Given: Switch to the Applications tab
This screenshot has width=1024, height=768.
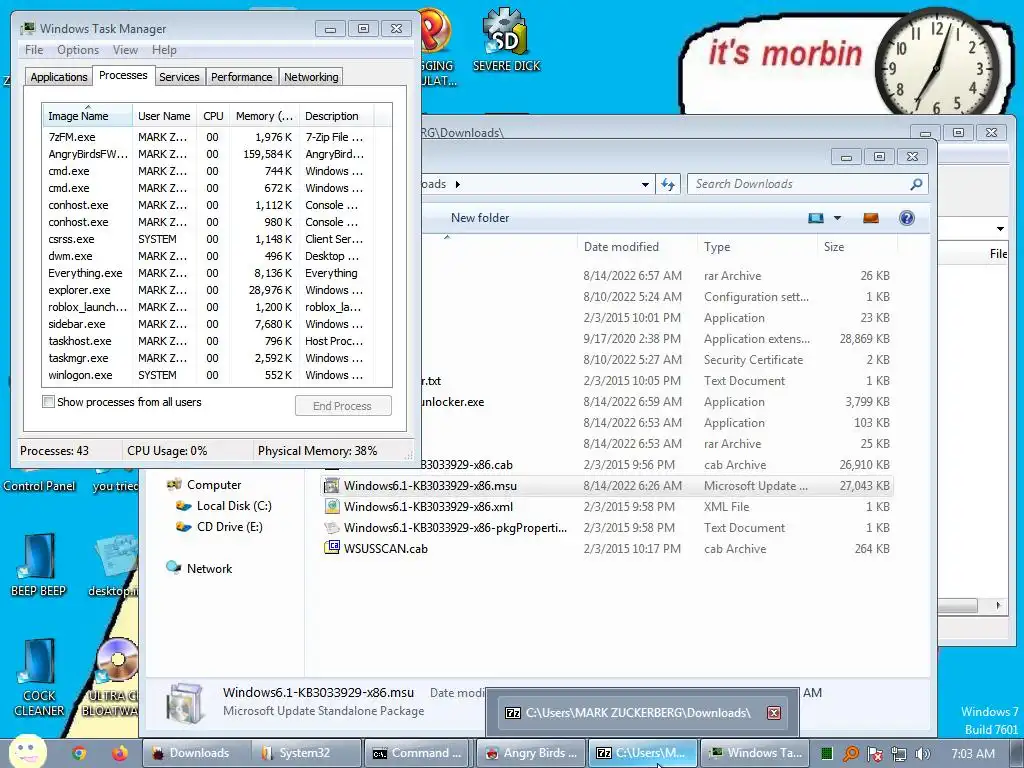Looking at the screenshot, I should 59,77.
